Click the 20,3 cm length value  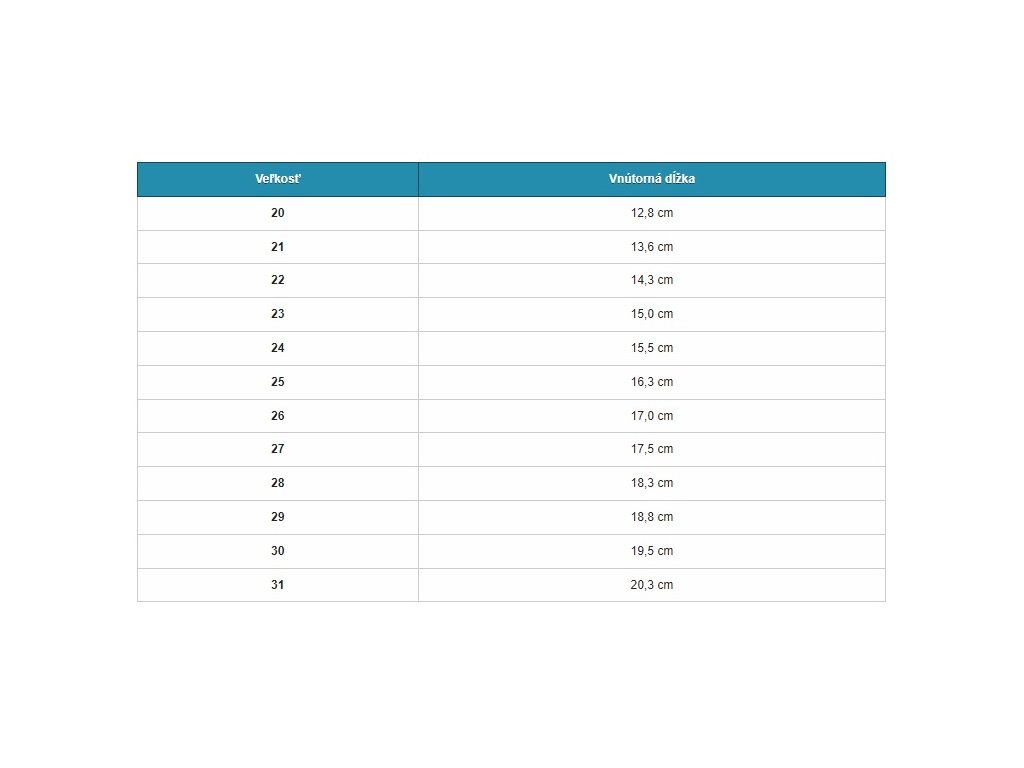[652, 585]
